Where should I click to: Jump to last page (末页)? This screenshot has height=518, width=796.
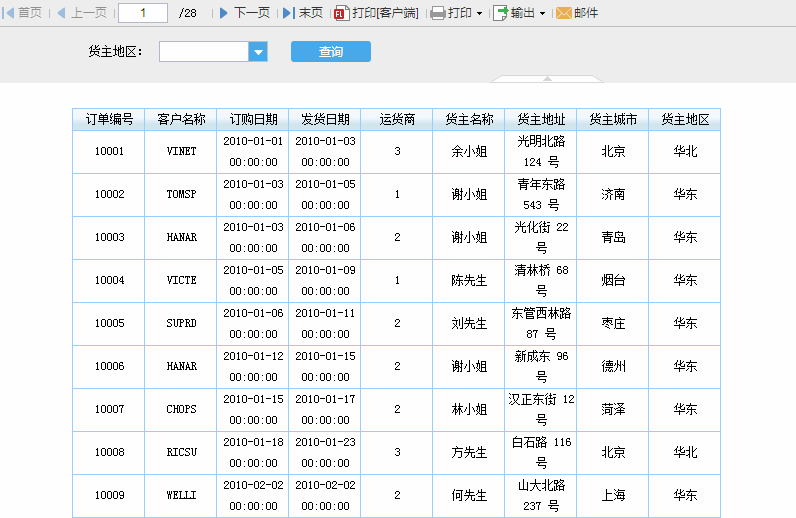click(303, 13)
